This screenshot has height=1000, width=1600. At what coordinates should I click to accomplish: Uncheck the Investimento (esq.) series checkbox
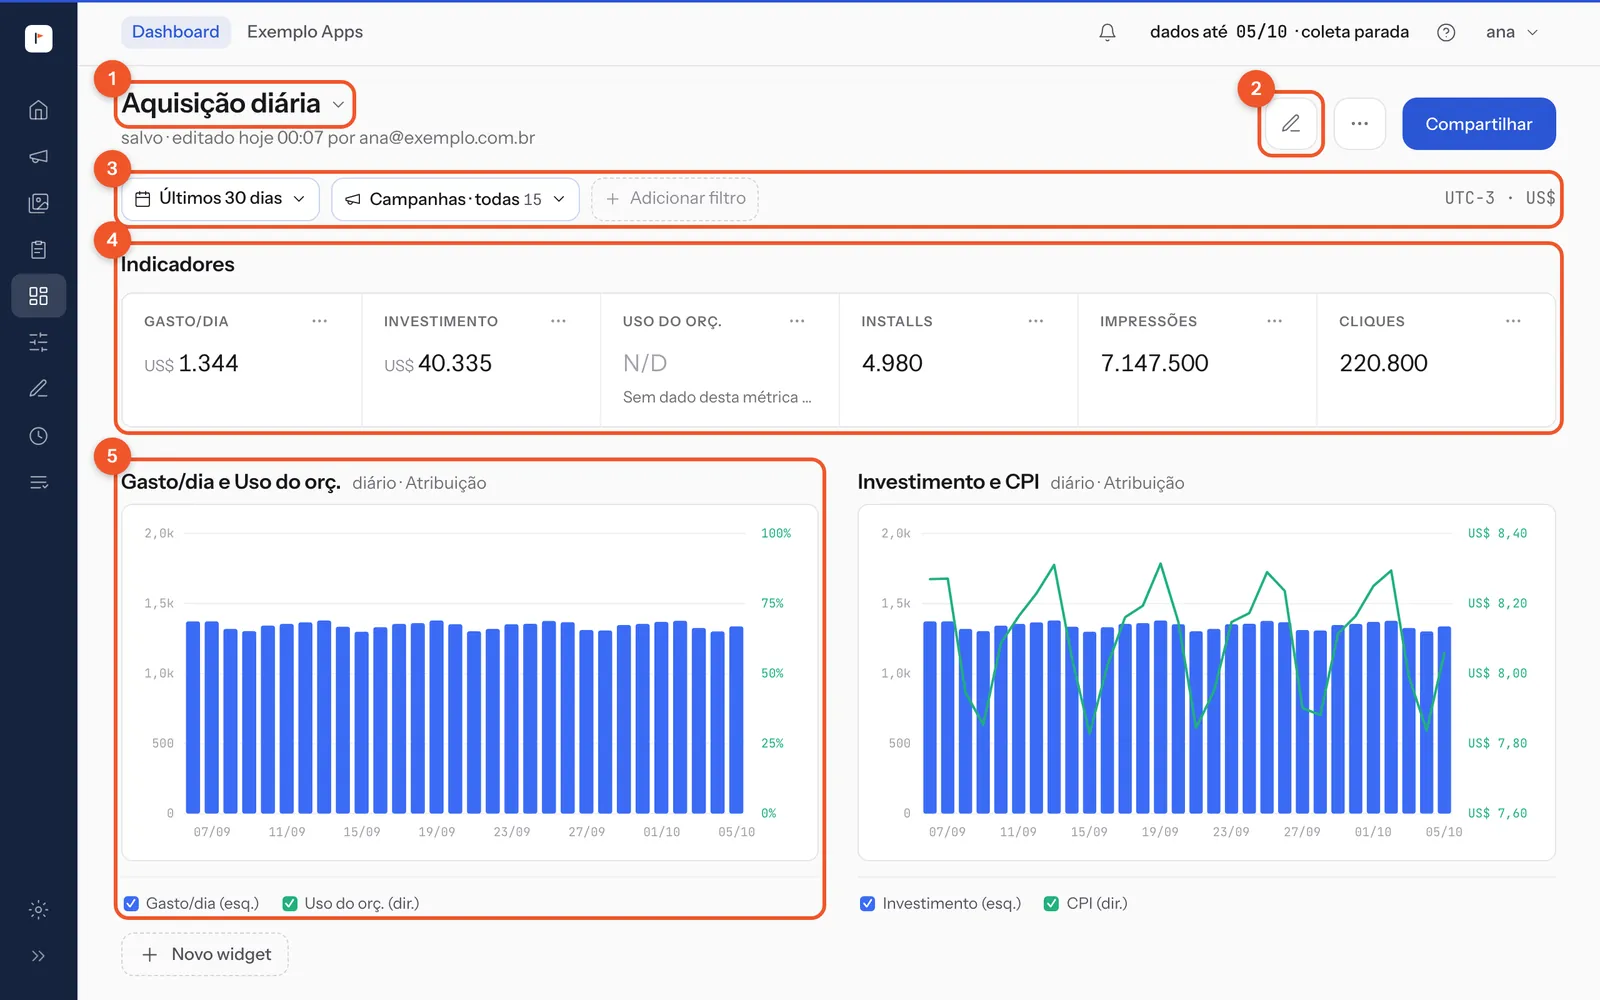(x=868, y=904)
